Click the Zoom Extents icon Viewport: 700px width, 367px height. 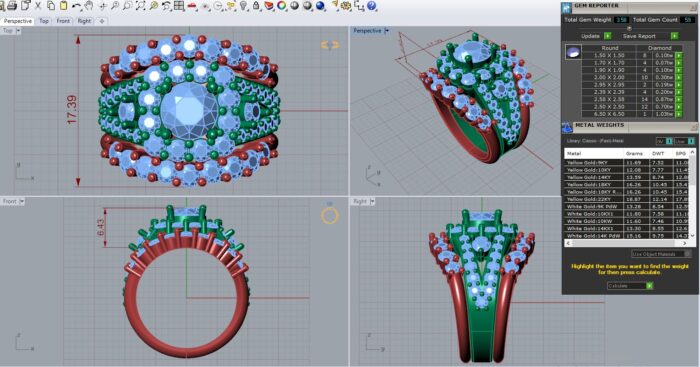pos(140,6)
